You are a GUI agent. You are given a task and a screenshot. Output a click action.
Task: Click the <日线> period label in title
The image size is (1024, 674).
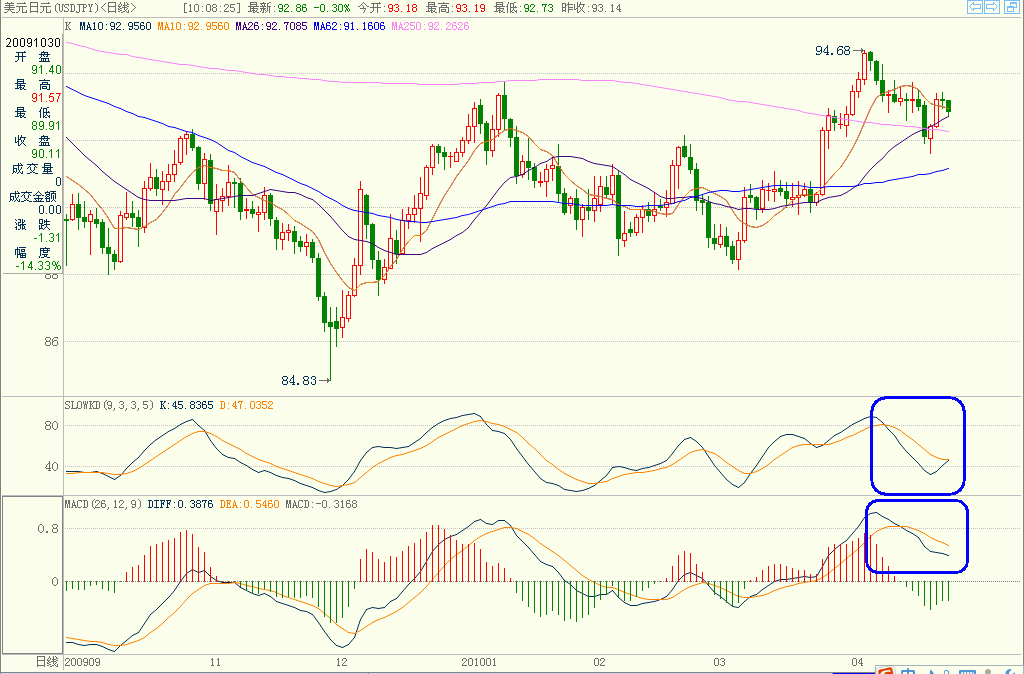[118, 8]
